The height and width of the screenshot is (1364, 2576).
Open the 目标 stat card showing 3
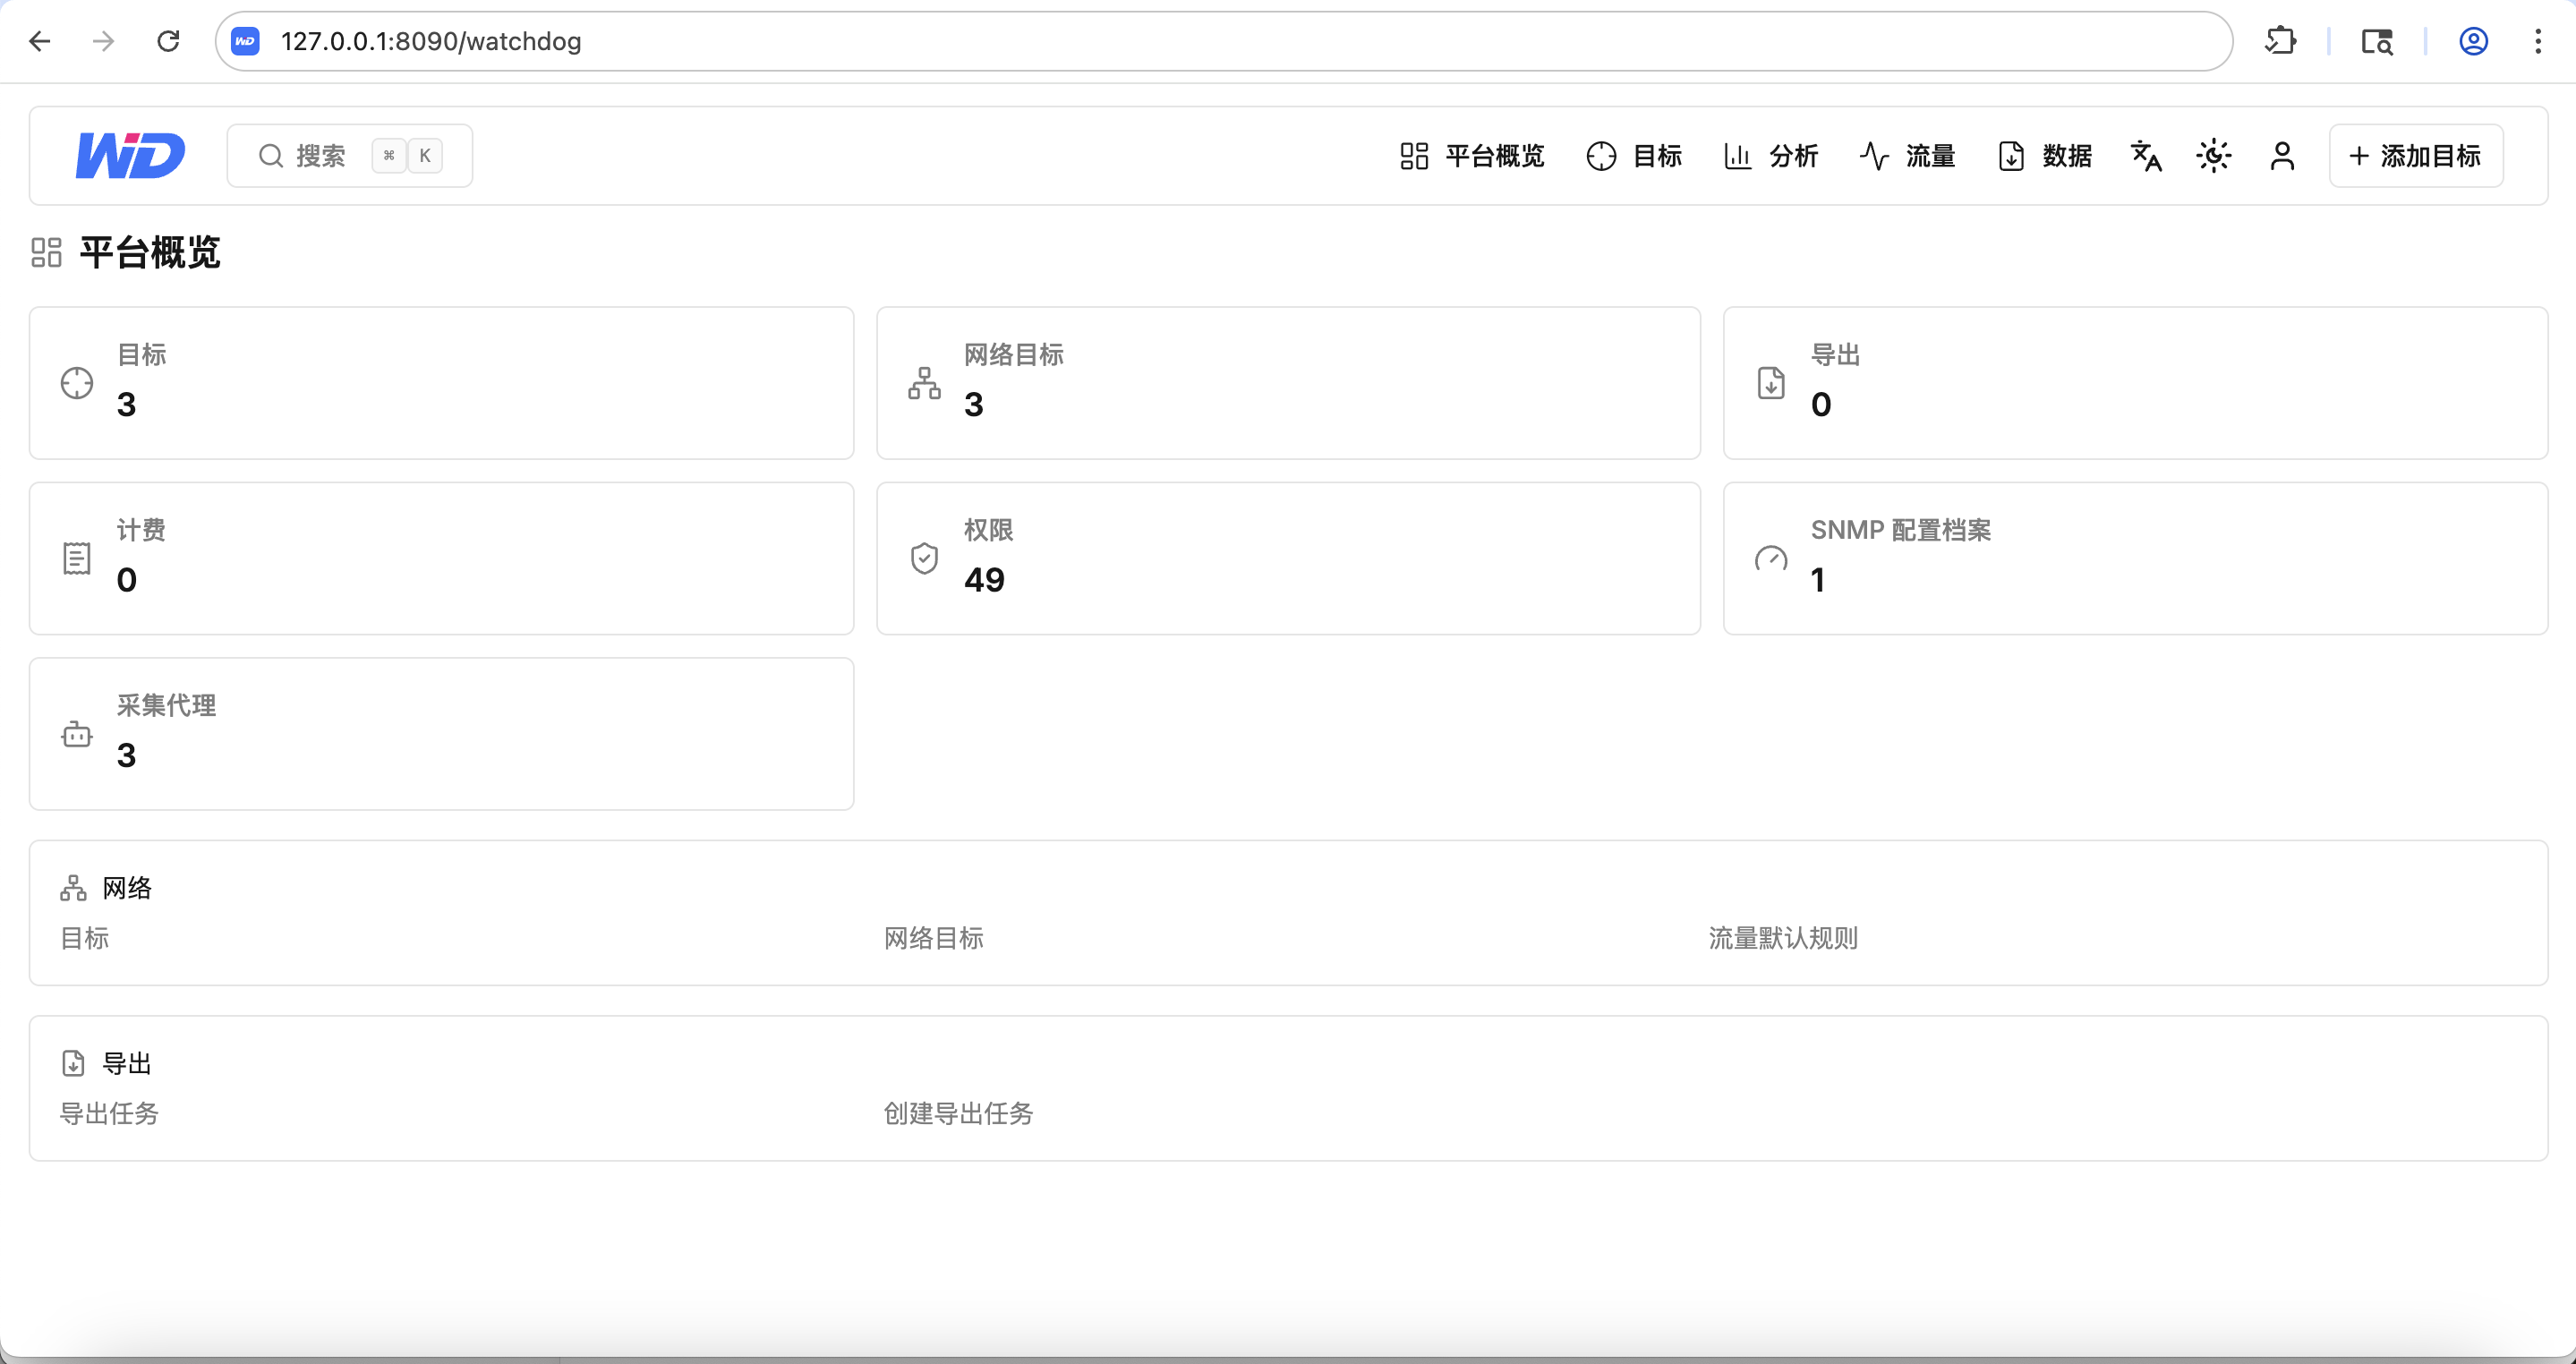tap(441, 383)
